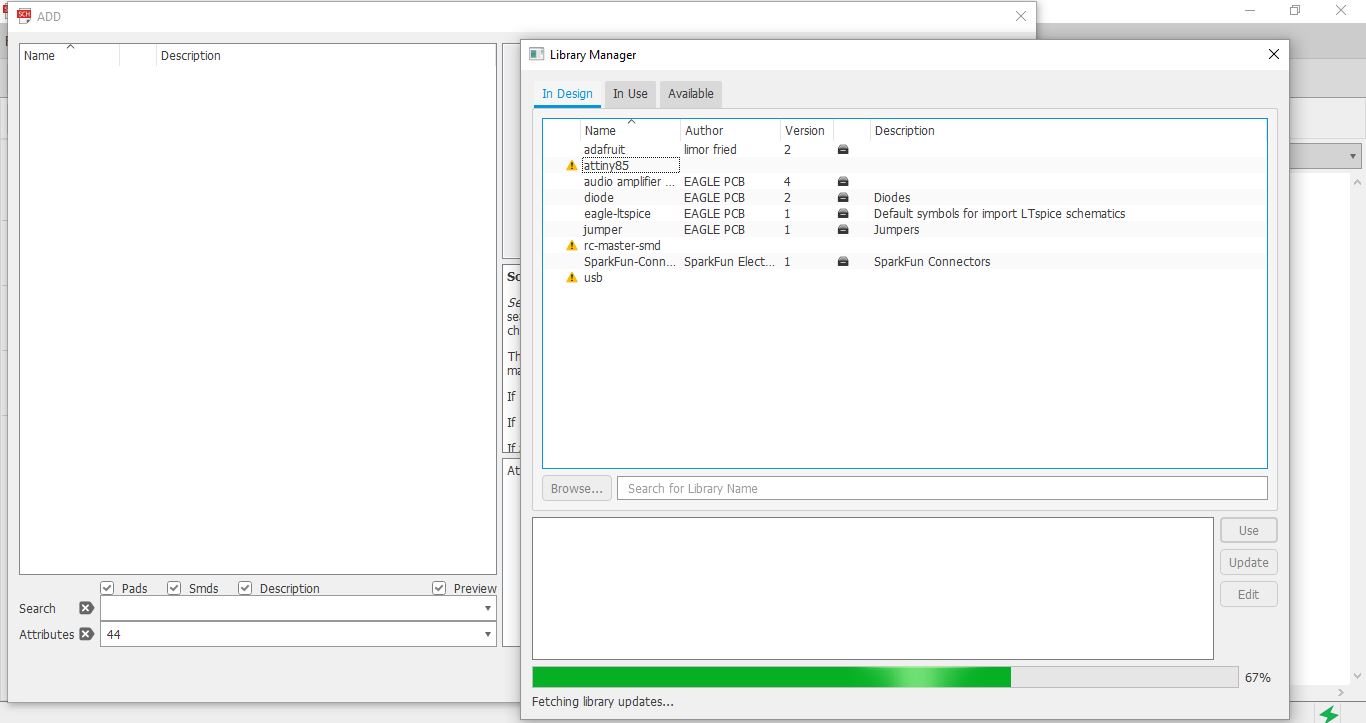
Task: Click the Use button
Action: click(x=1248, y=531)
